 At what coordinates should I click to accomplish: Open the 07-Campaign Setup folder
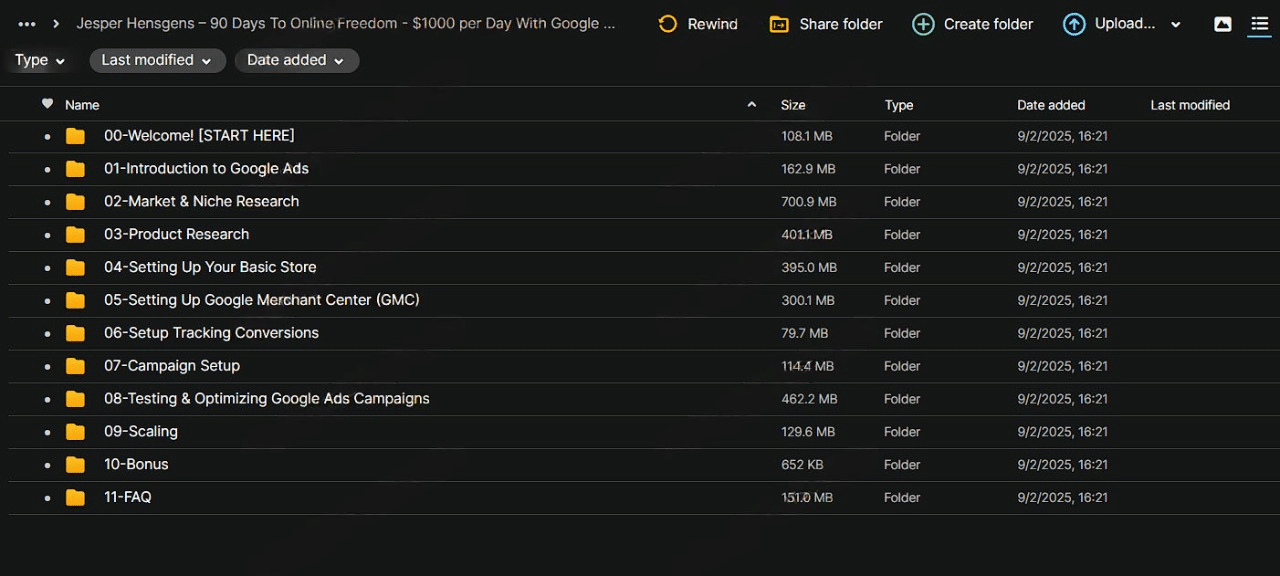click(172, 366)
